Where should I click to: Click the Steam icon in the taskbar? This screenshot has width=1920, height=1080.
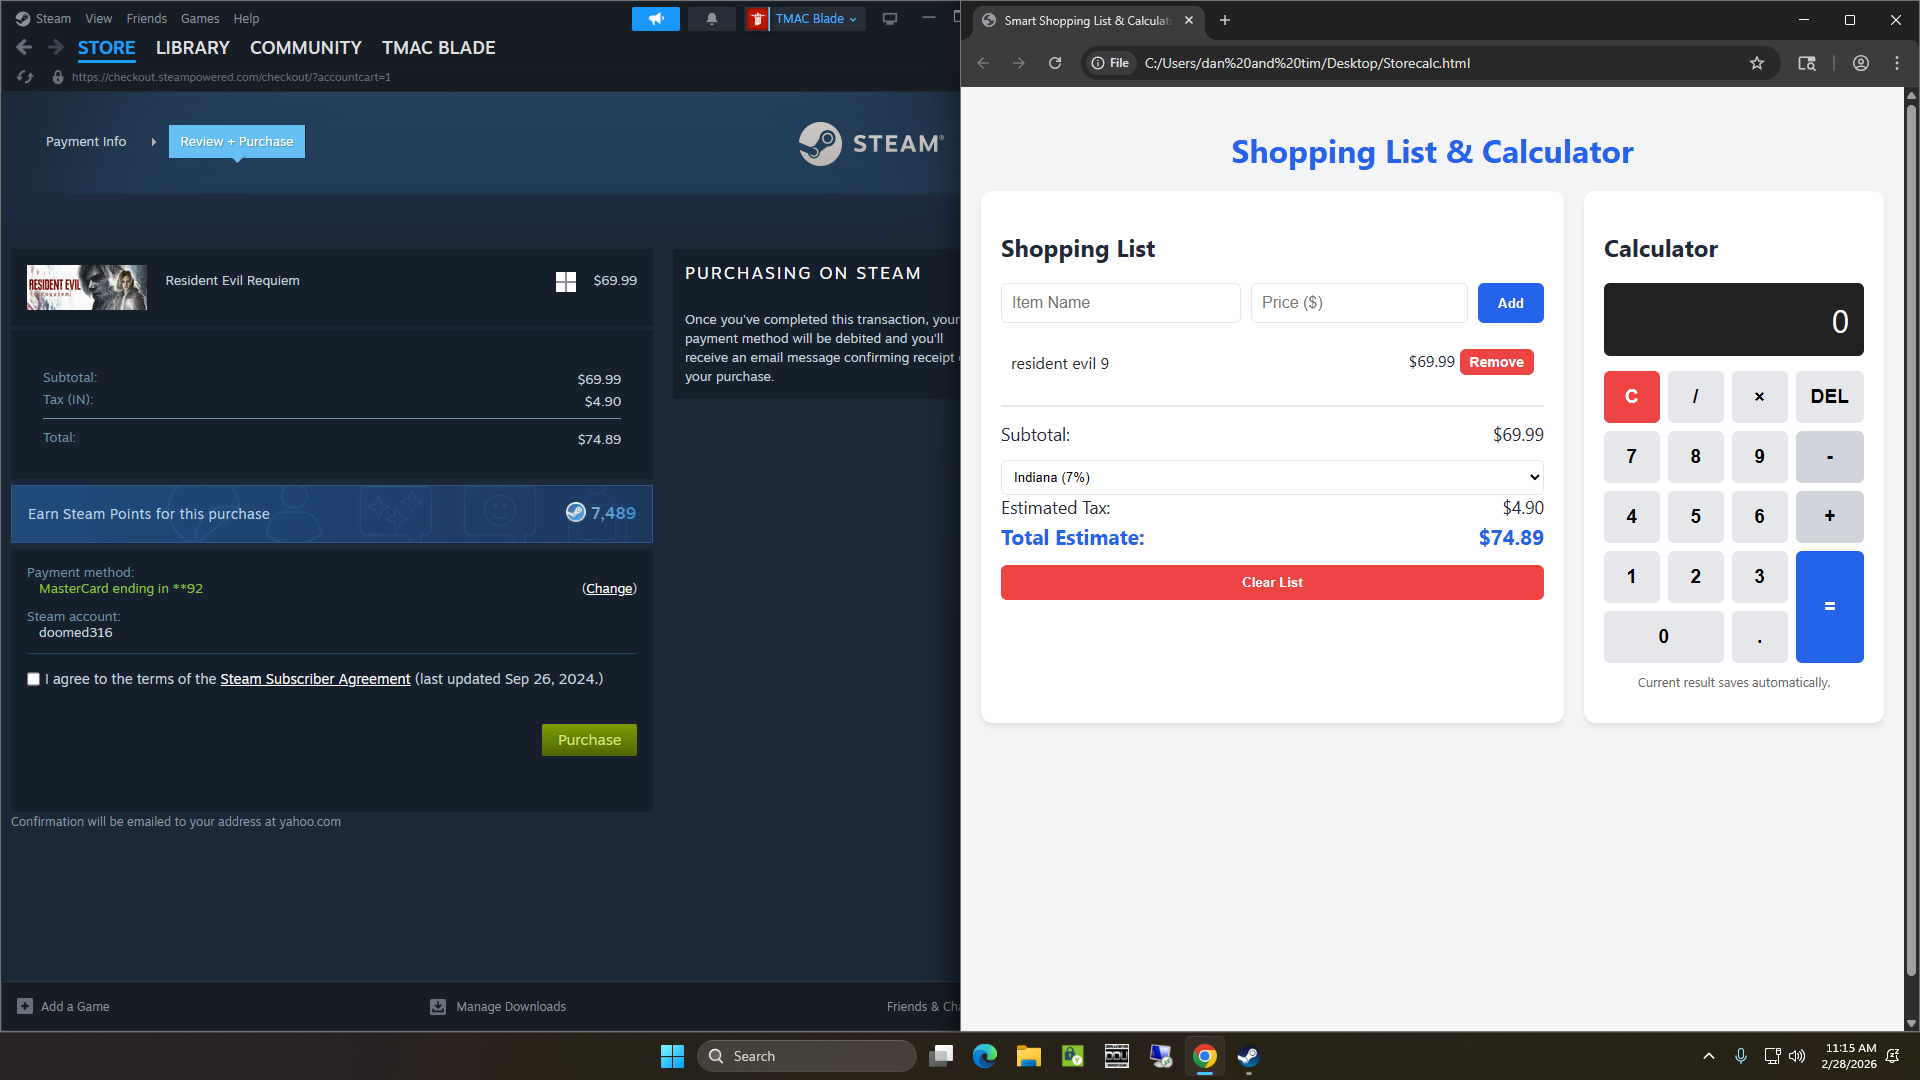(1247, 1056)
